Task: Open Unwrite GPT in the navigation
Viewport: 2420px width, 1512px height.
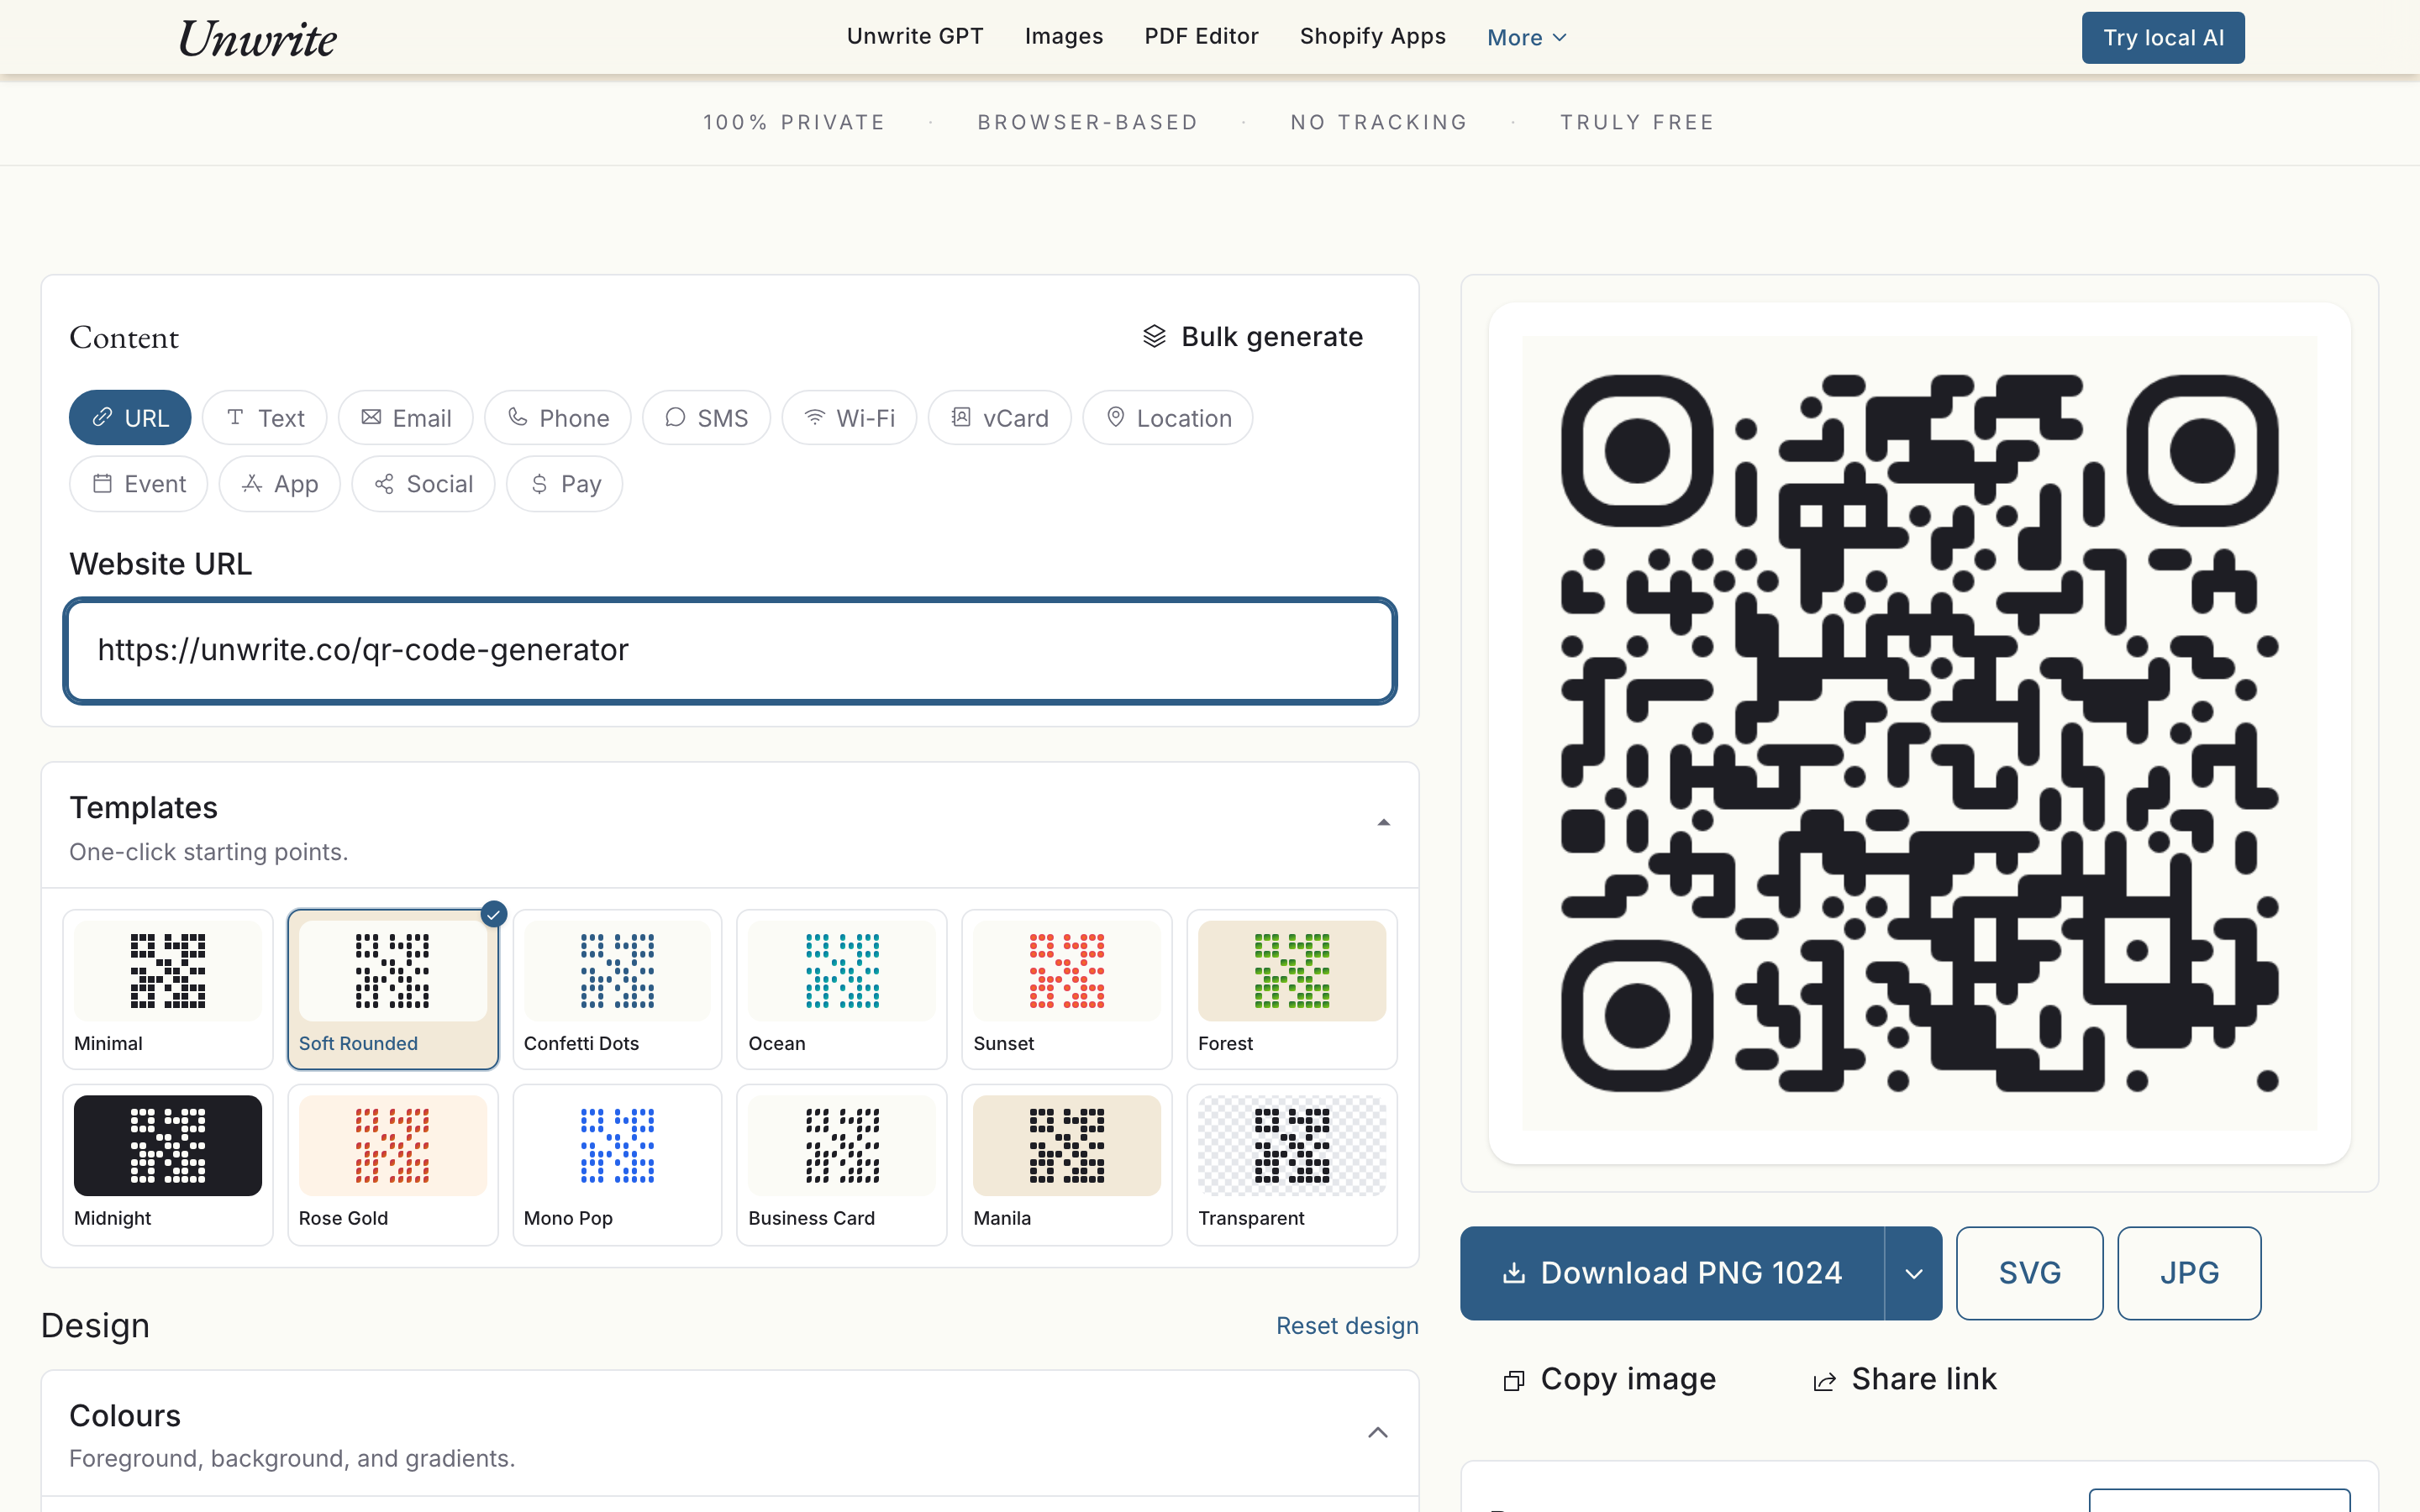Action: click(x=915, y=37)
